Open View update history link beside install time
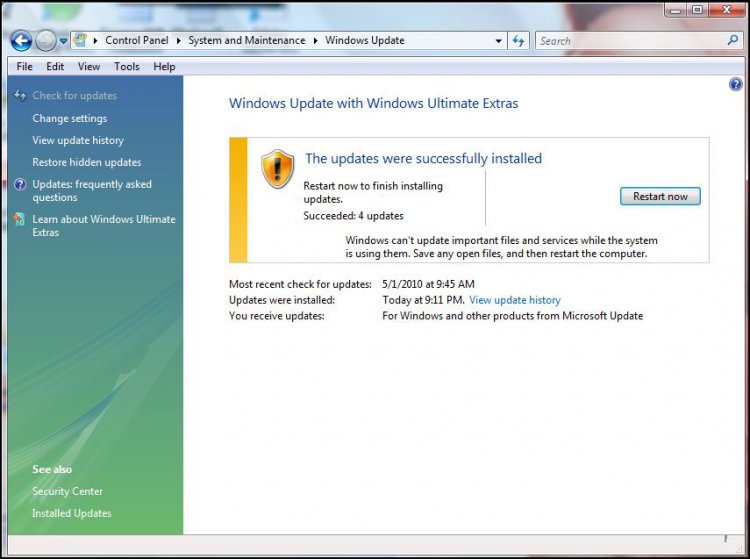This screenshot has height=559, width=750. 515,300
